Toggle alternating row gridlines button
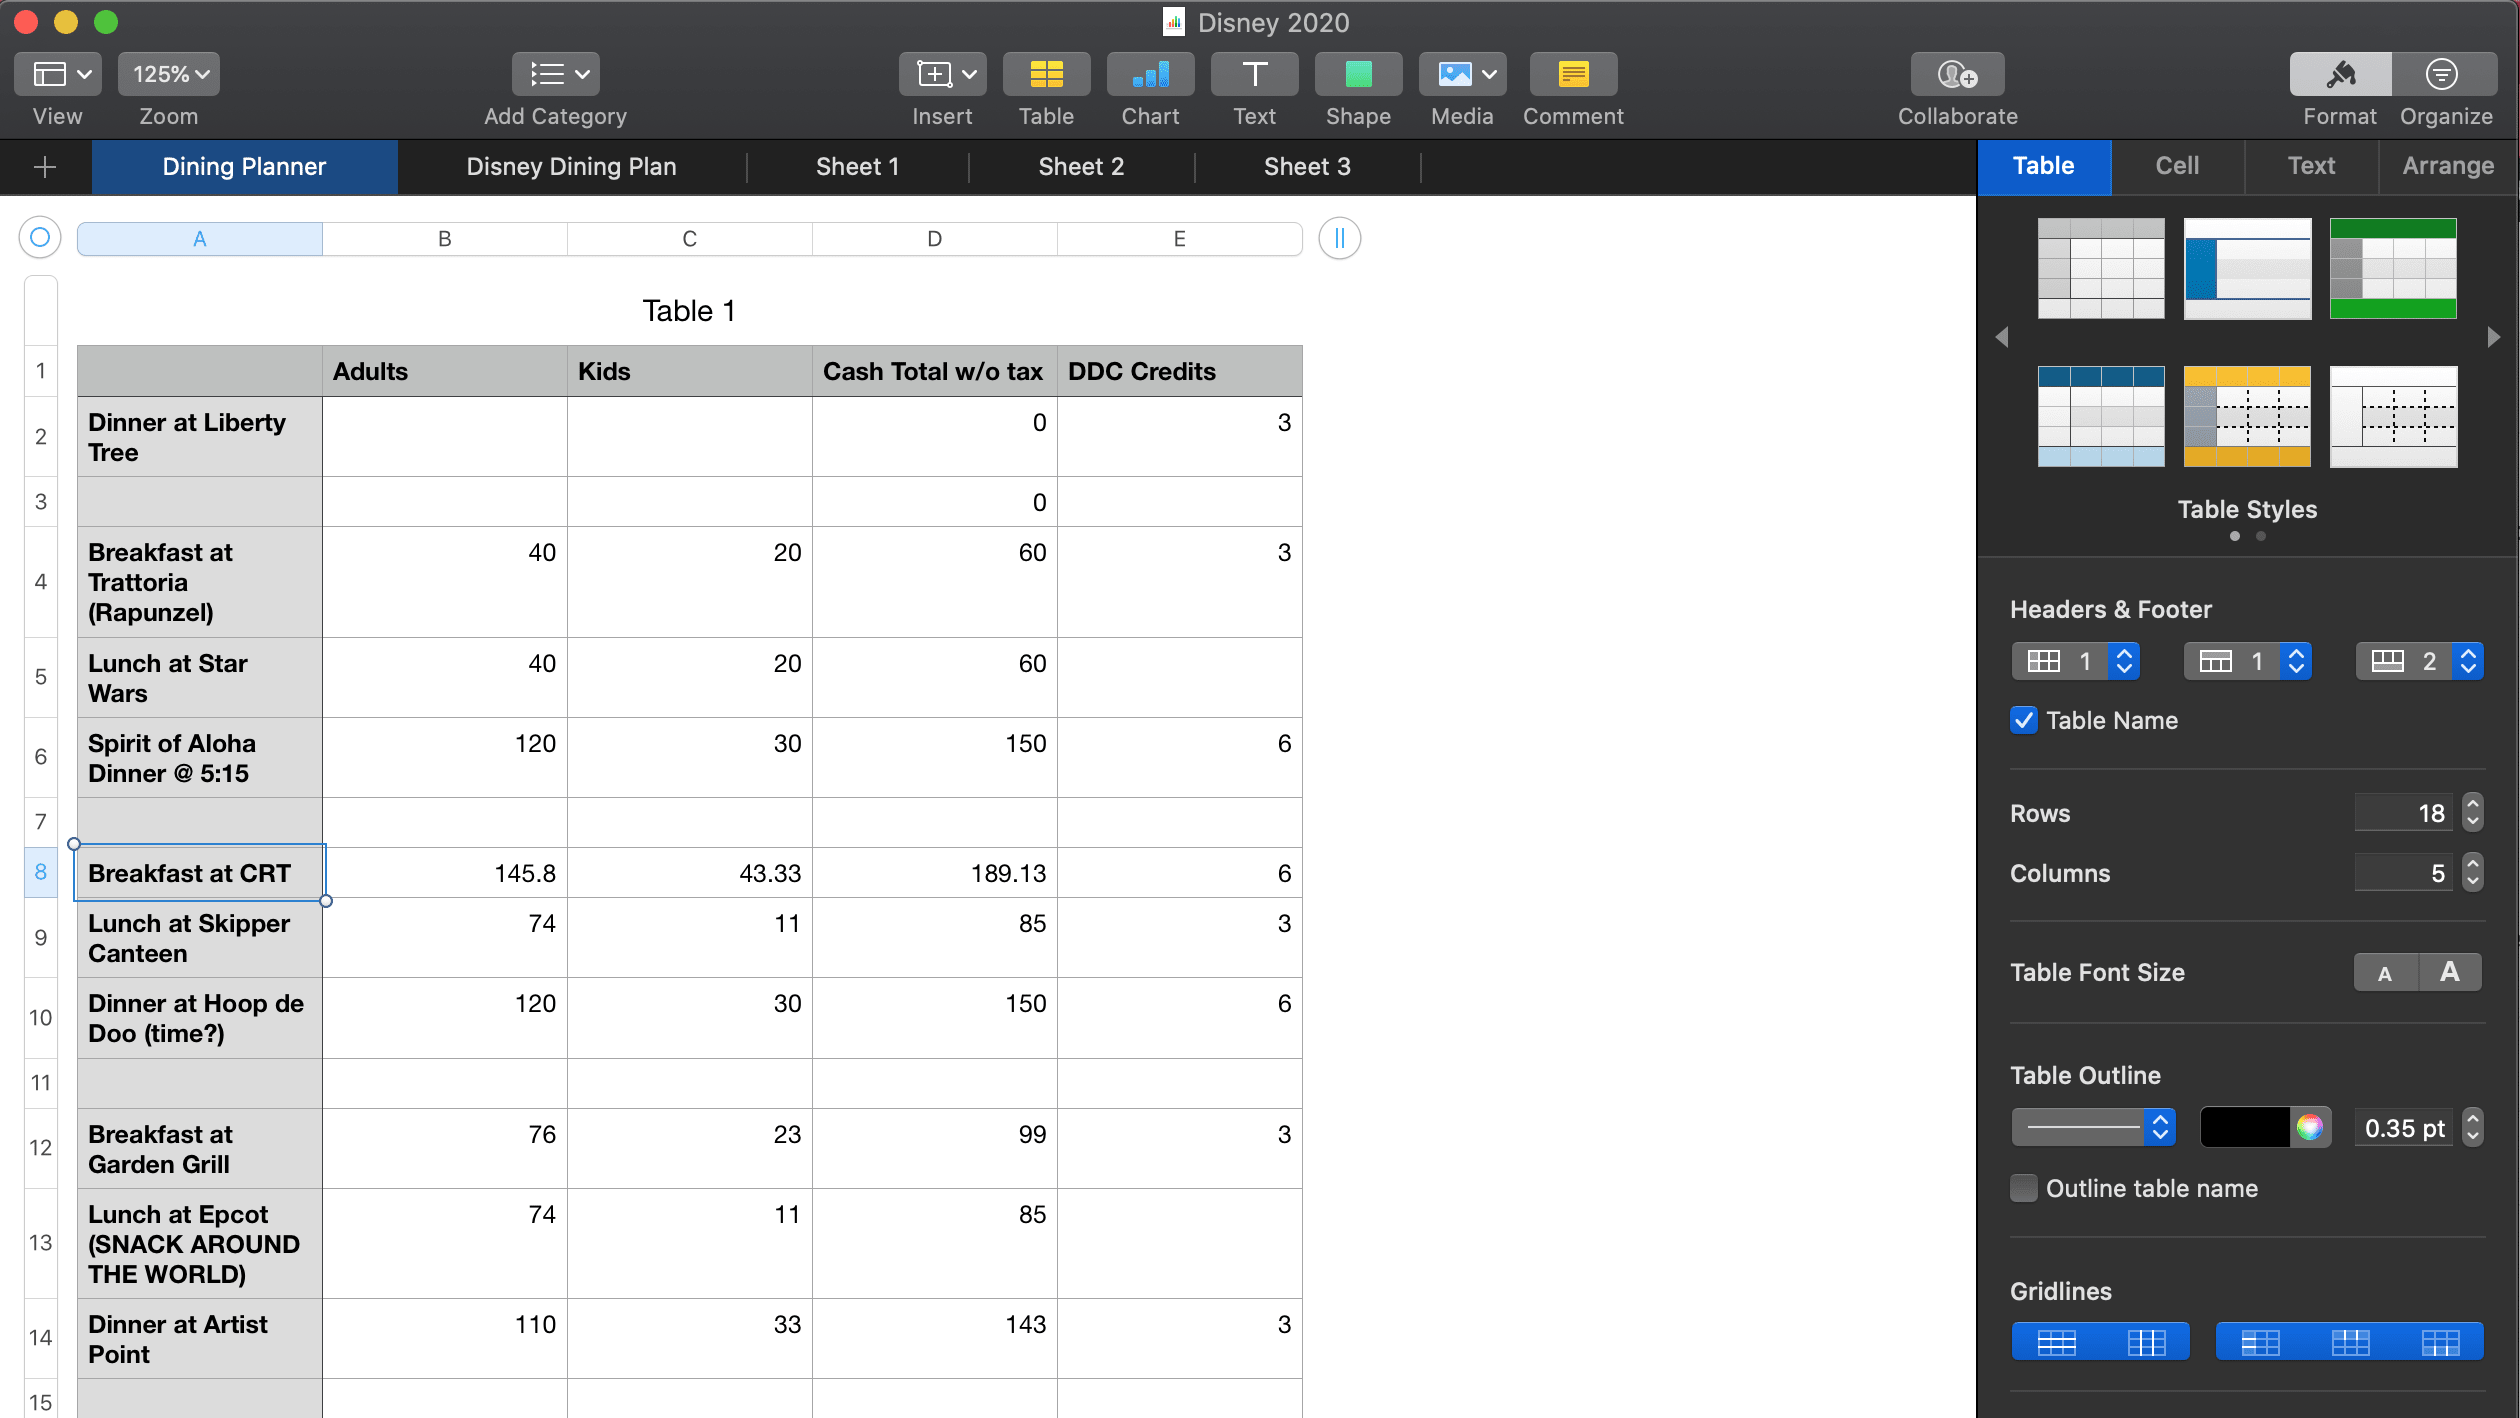Image resolution: width=2520 pixels, height=1418 pixels. pos(2057,1342)
